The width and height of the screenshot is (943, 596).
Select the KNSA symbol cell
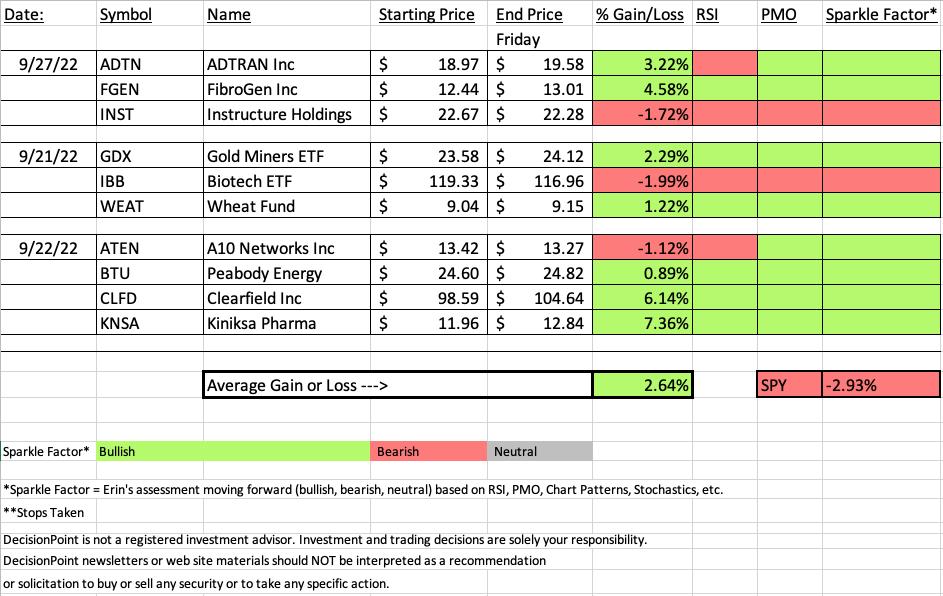(x=150, y=323)
